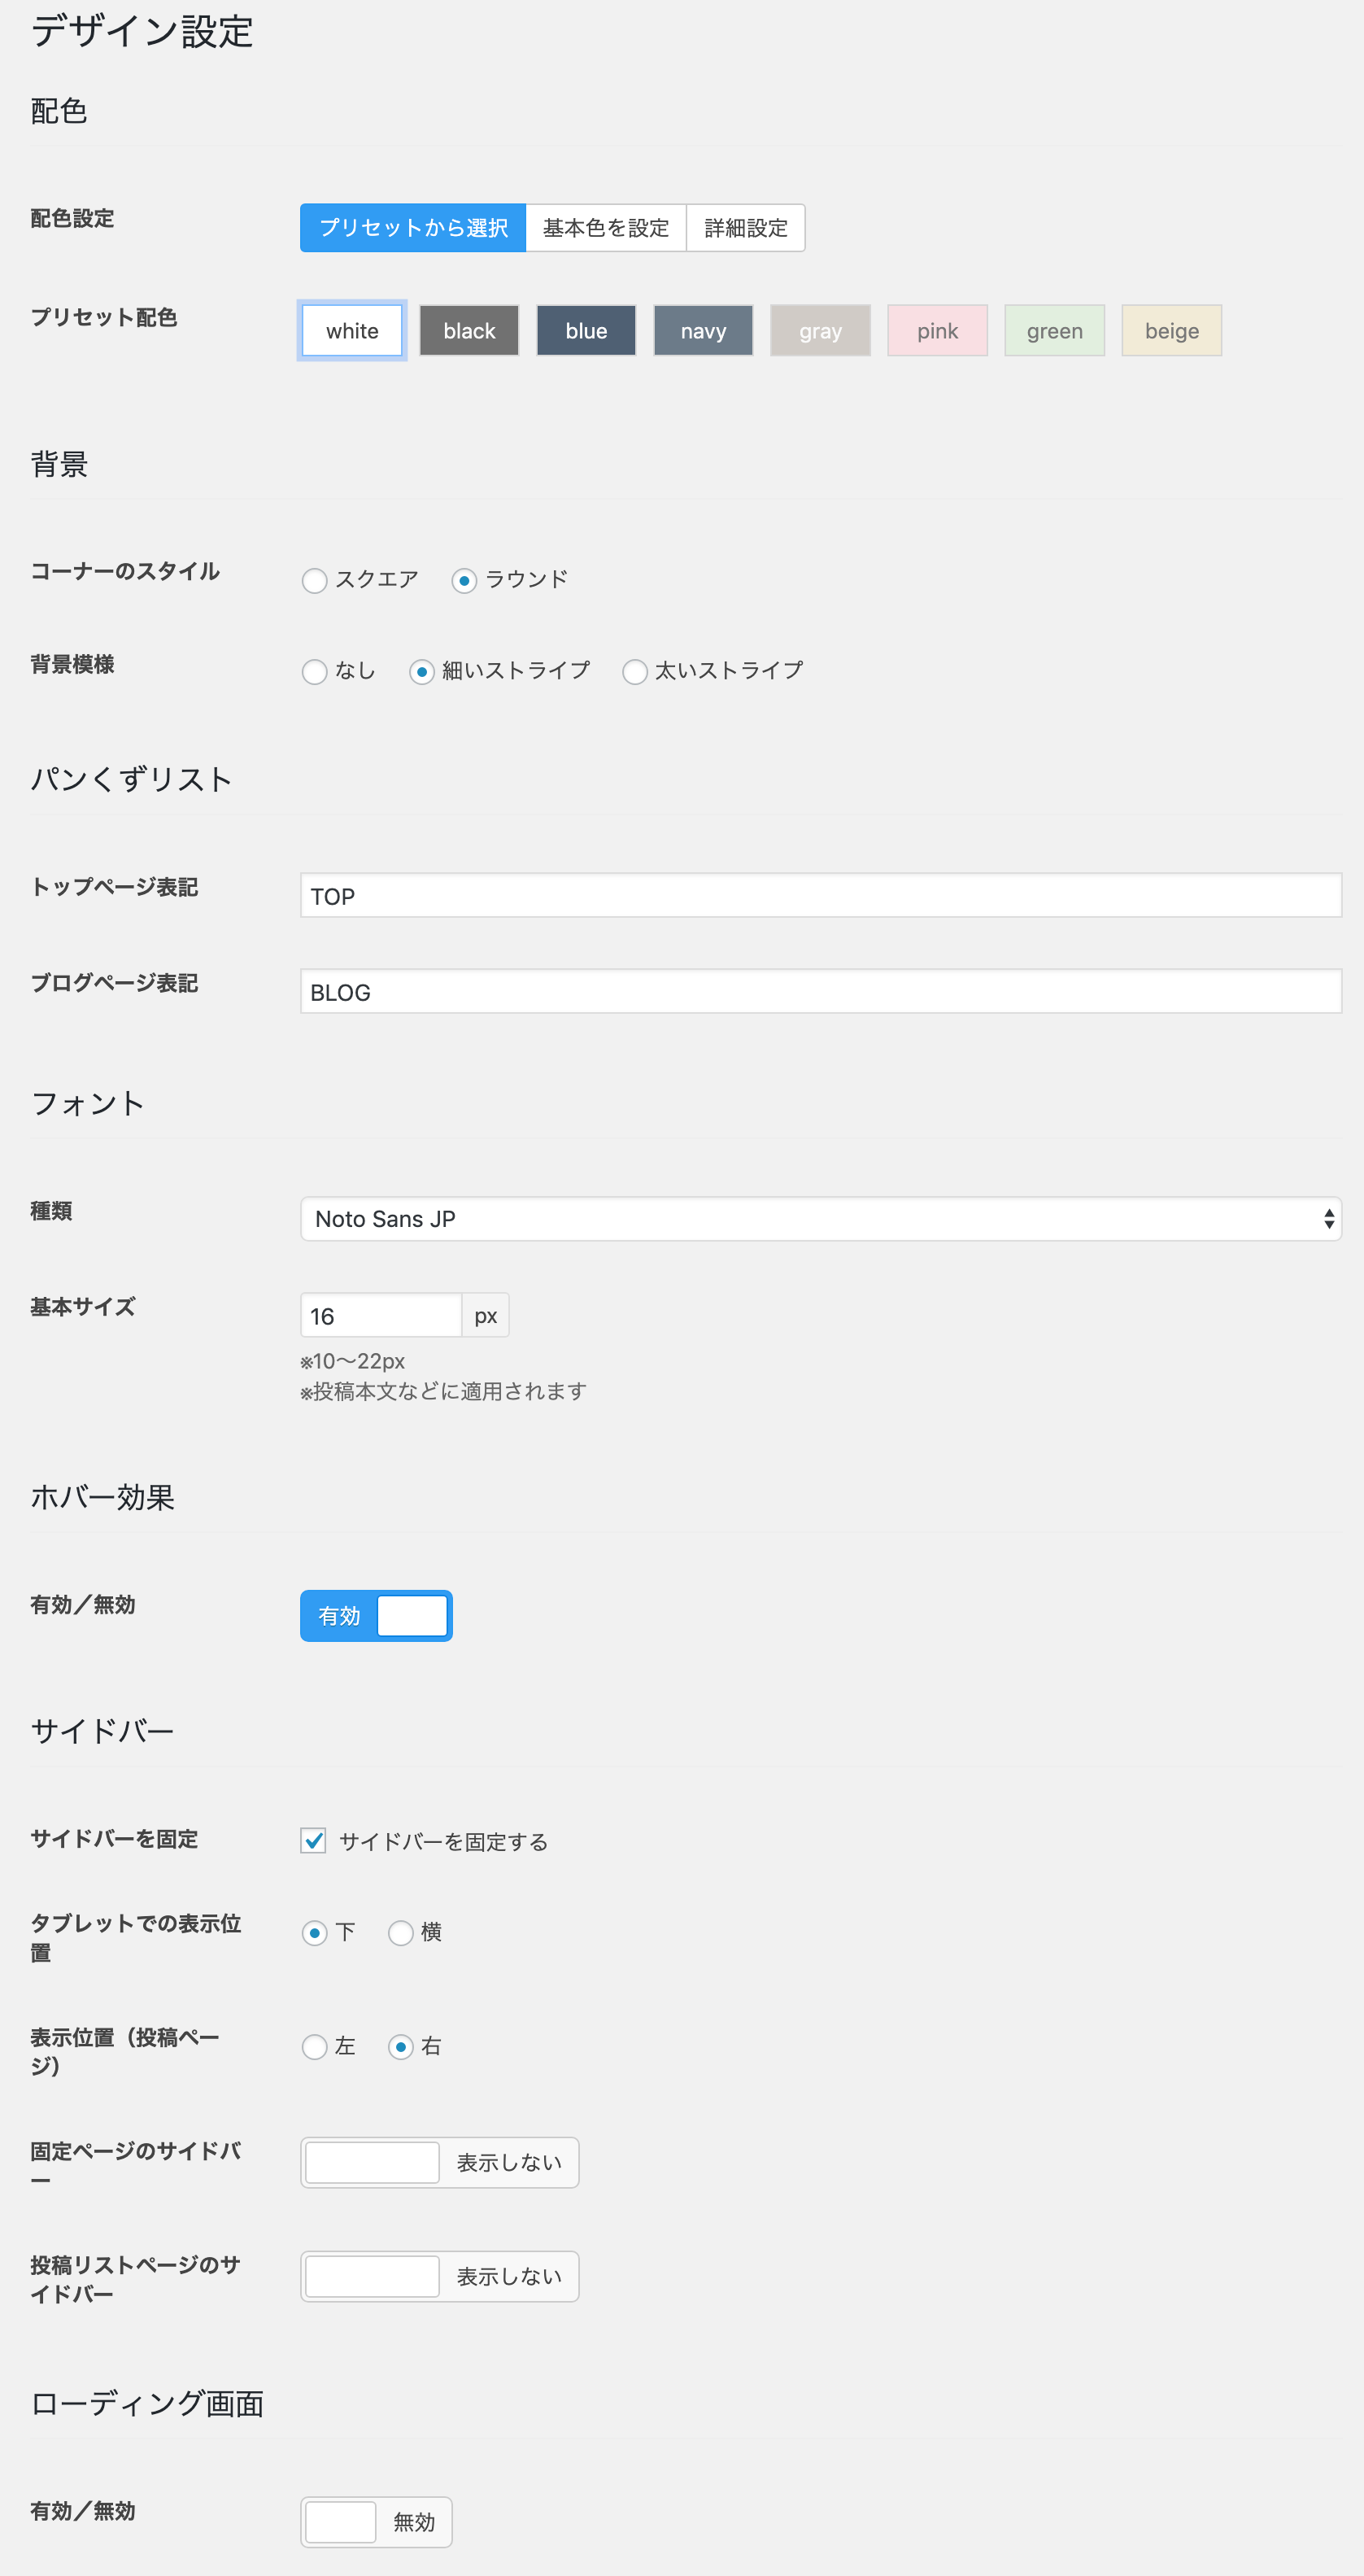
Task: Enable the loading screen toggle
Action: tap(376, 2522)
